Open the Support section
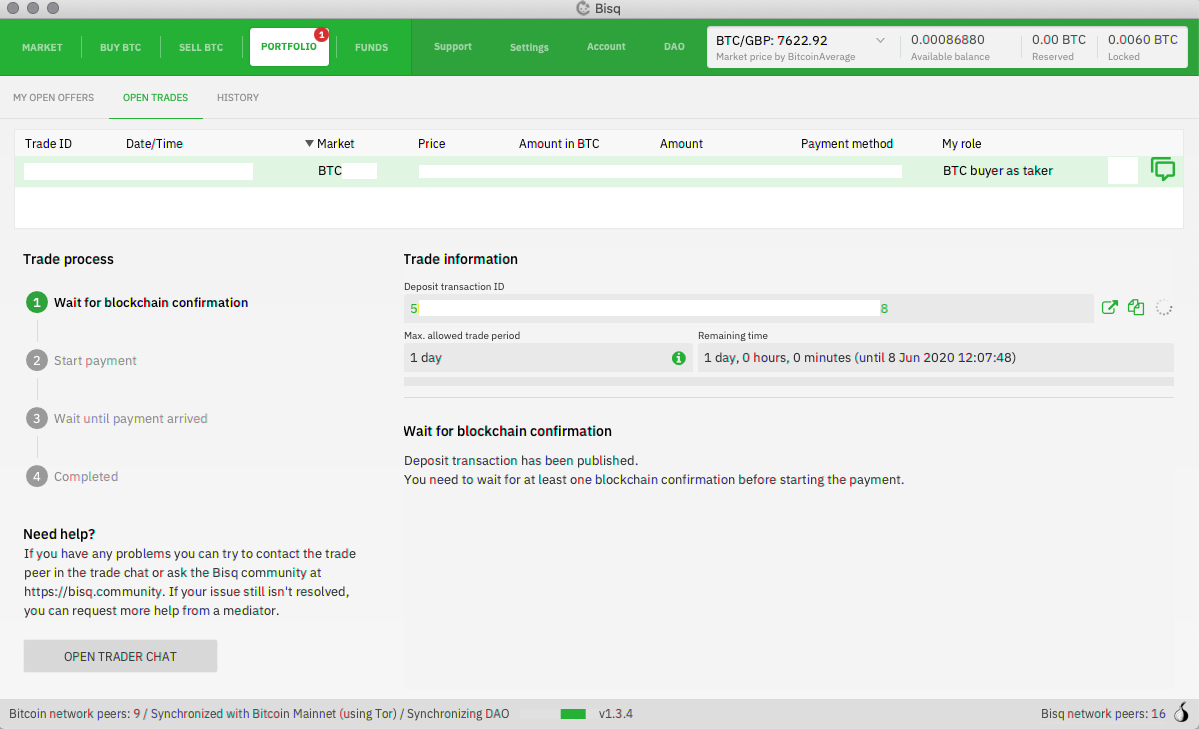The height and width of the screenshot is (729, 1199). pos(453,47)
